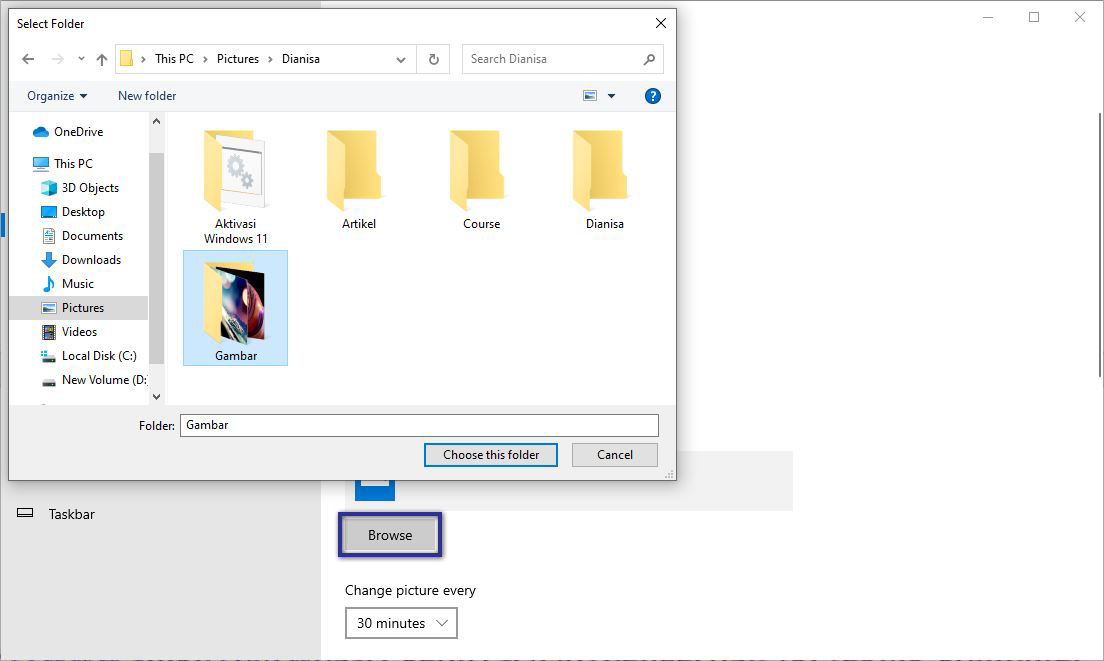The image size is (1104, 661).
Task: Click the Help question mark icon
Action: [x=653, y=95]
